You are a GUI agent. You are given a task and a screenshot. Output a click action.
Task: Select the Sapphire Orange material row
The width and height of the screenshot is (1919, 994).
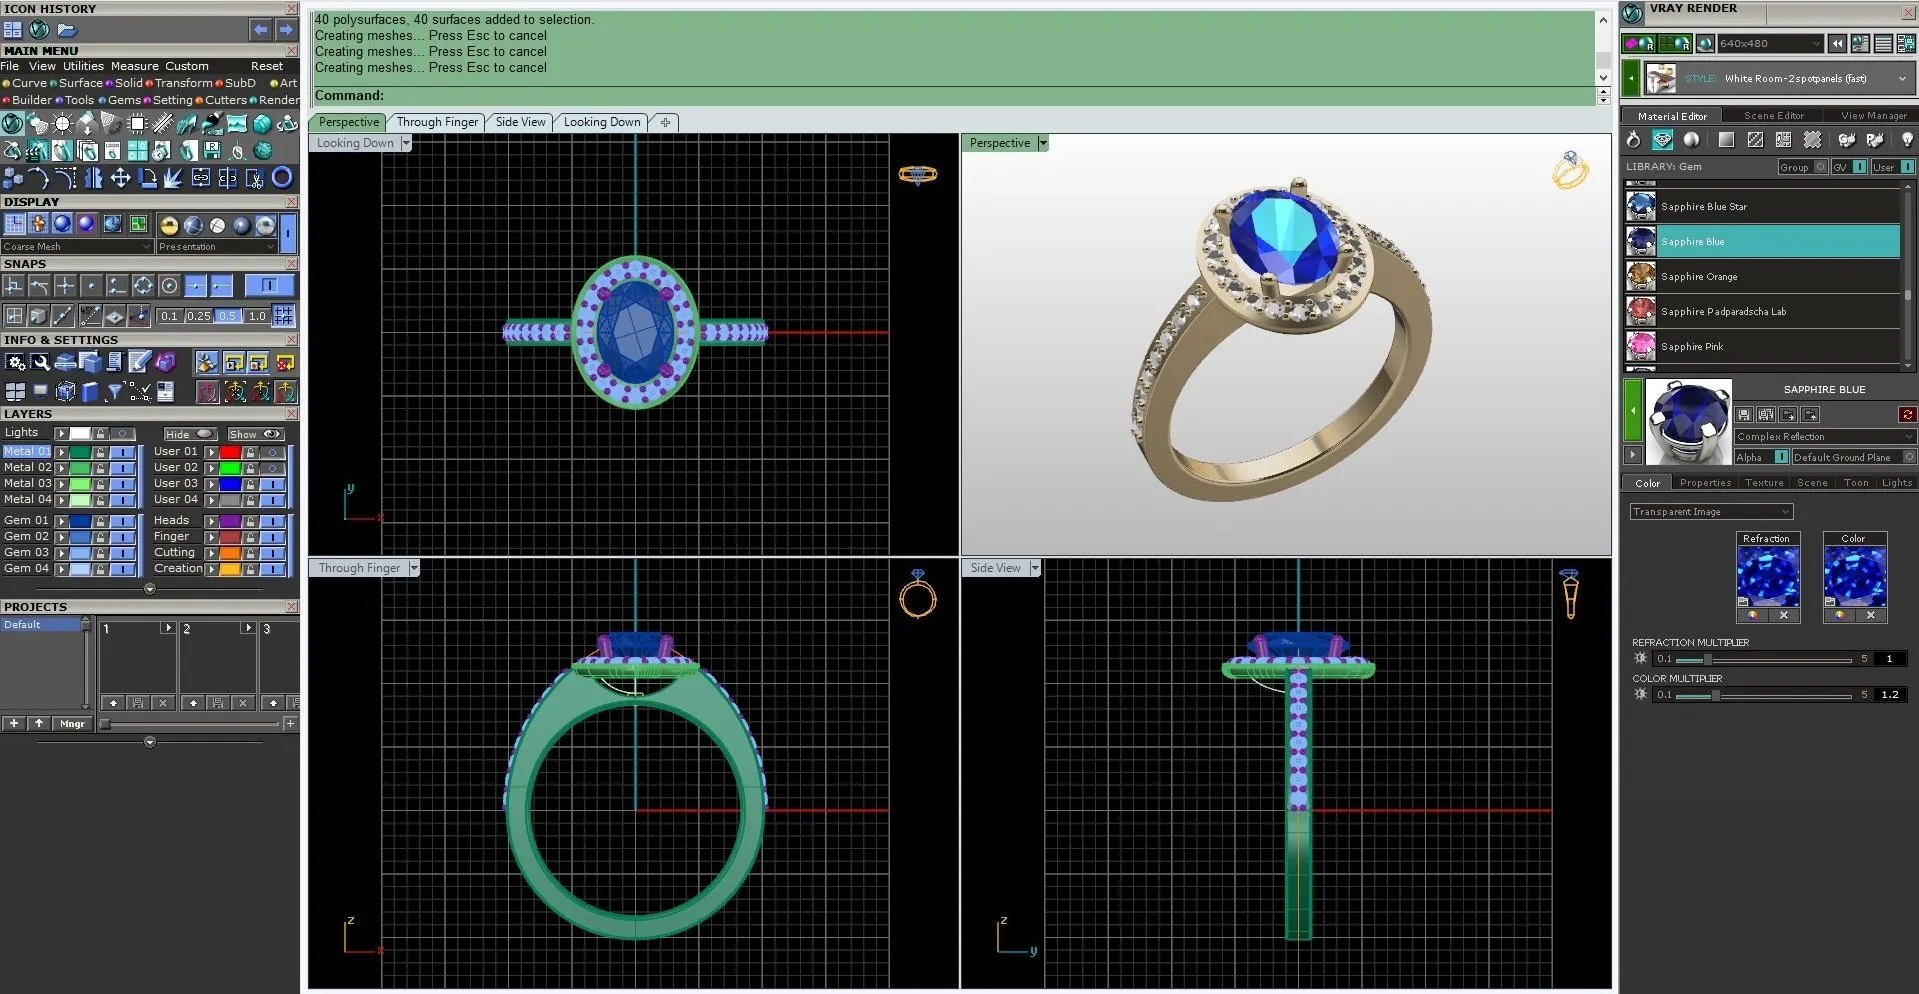tap(1762, 276)
